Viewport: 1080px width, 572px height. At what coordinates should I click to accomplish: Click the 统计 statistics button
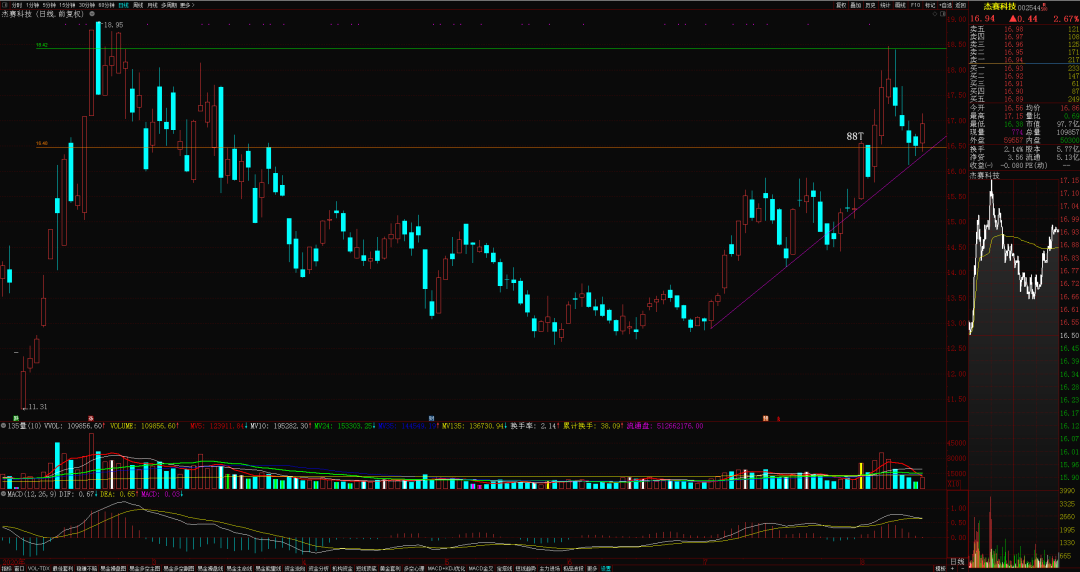tap(886, 6)
